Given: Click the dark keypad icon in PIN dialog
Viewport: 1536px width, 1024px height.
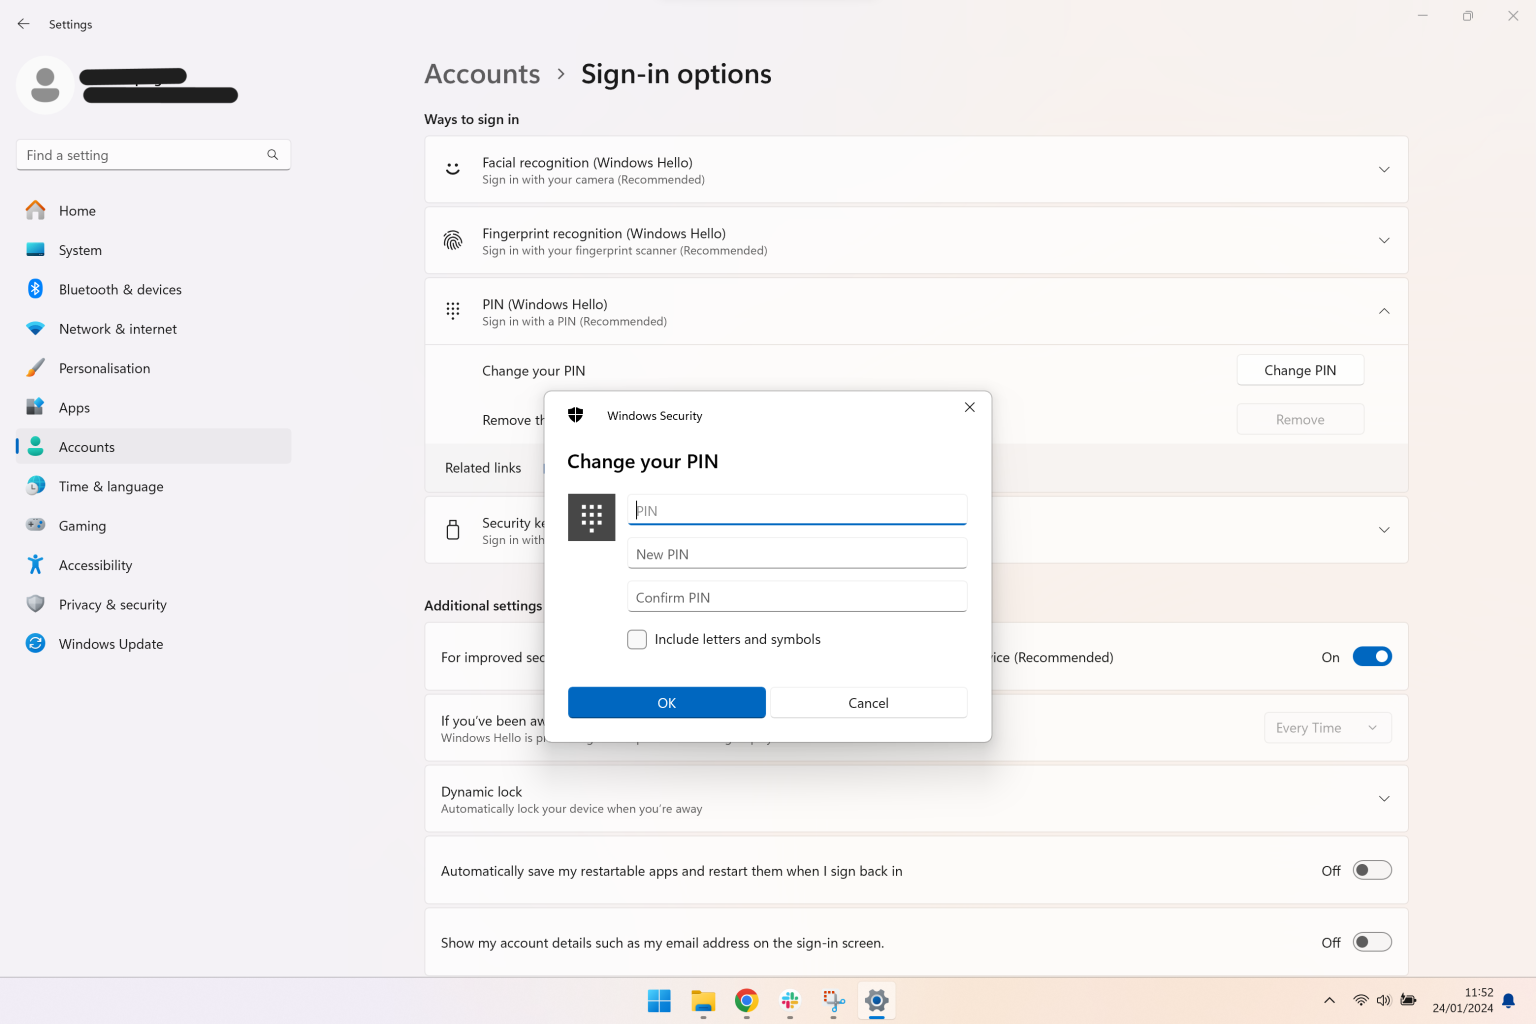Looking at the screenshot, I should (592, 517).
